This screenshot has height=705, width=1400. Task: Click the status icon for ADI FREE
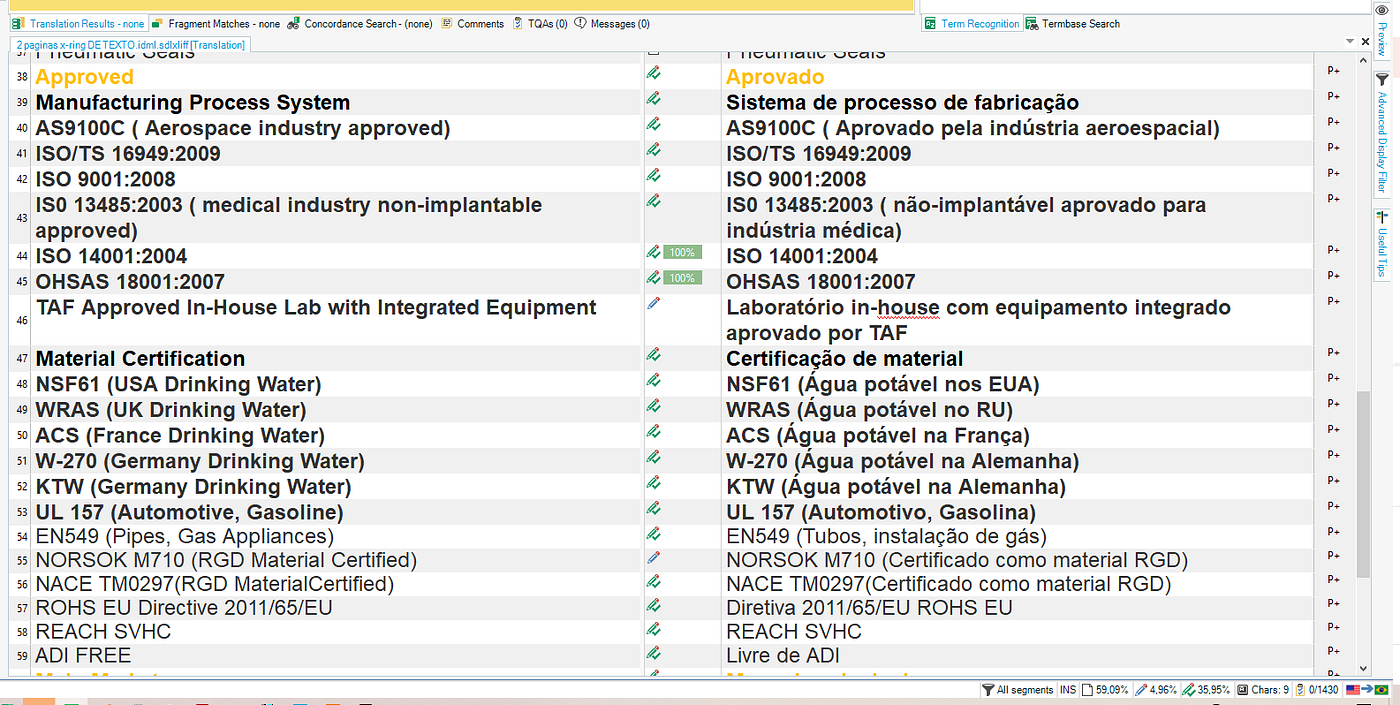pos(653,653)
